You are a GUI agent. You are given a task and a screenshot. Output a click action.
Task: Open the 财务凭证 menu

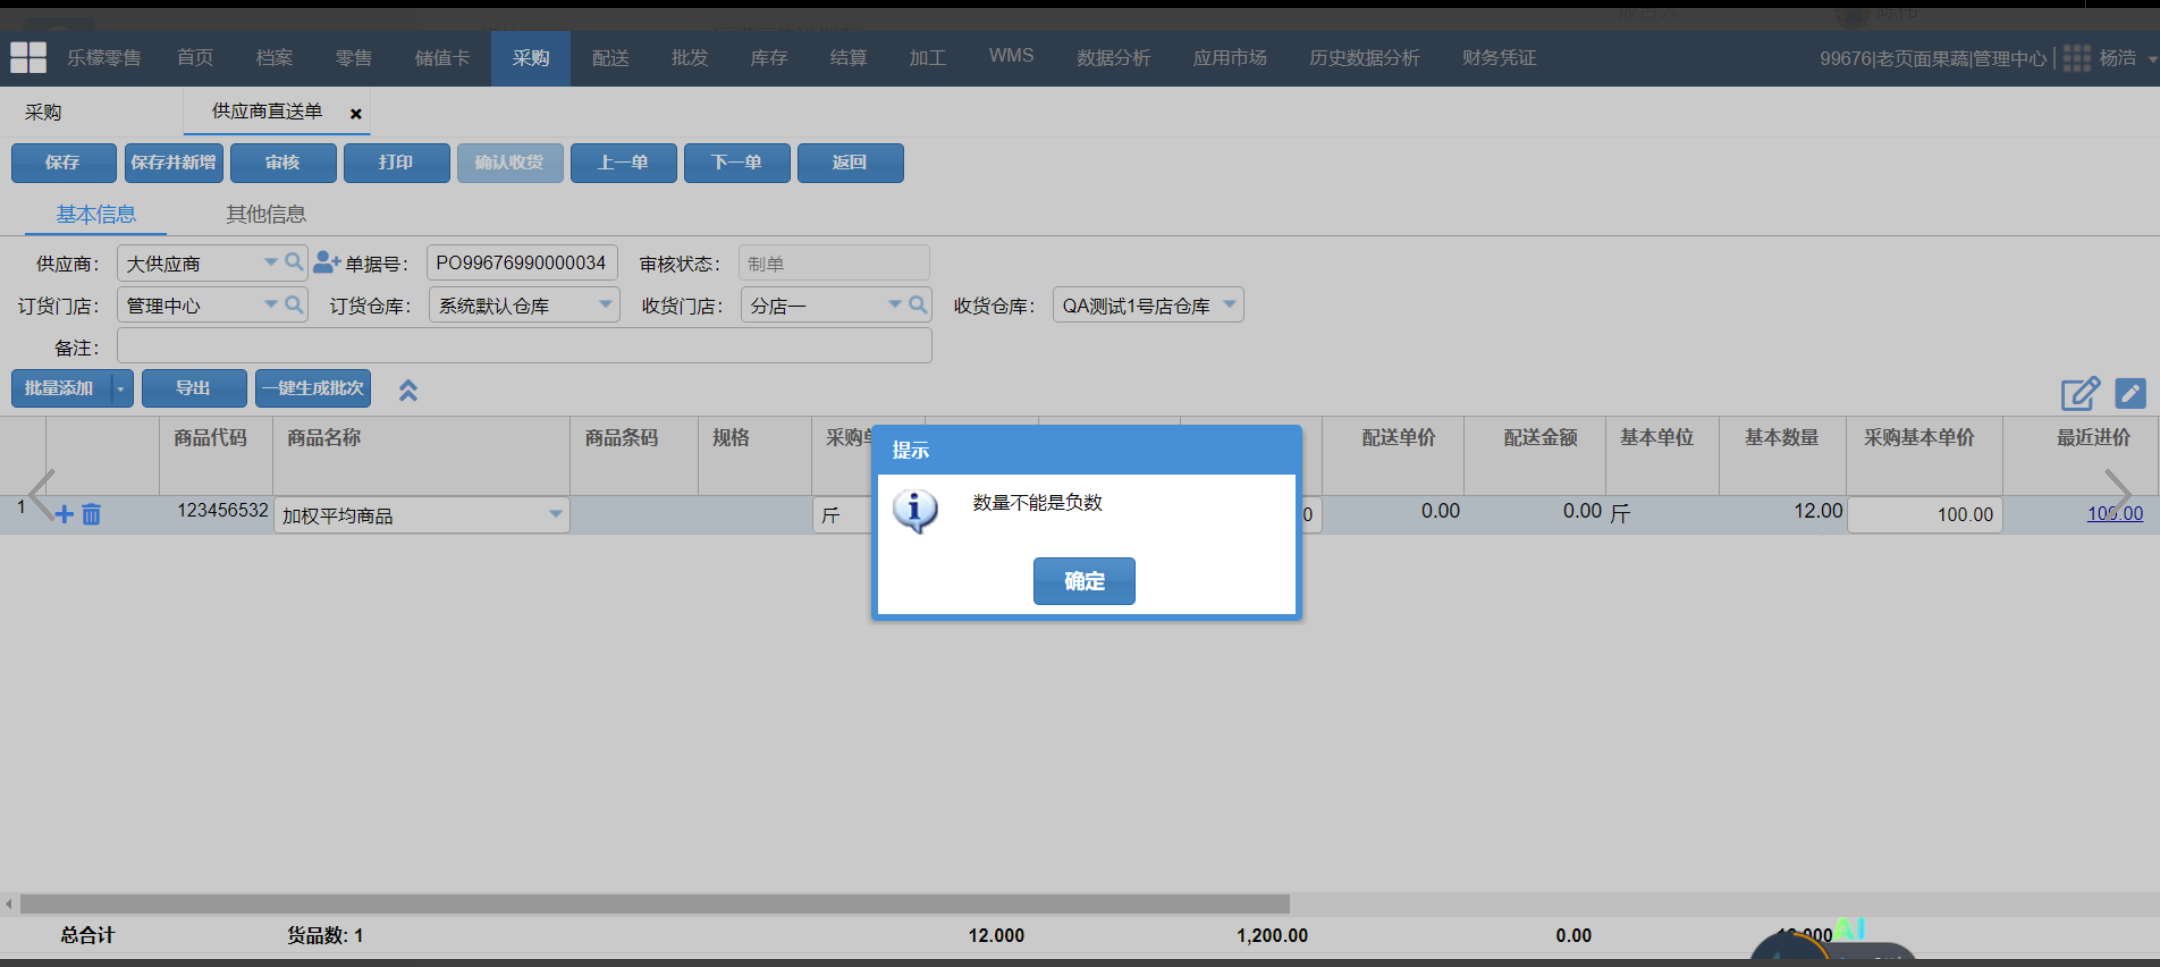(x=1499, y=58)
